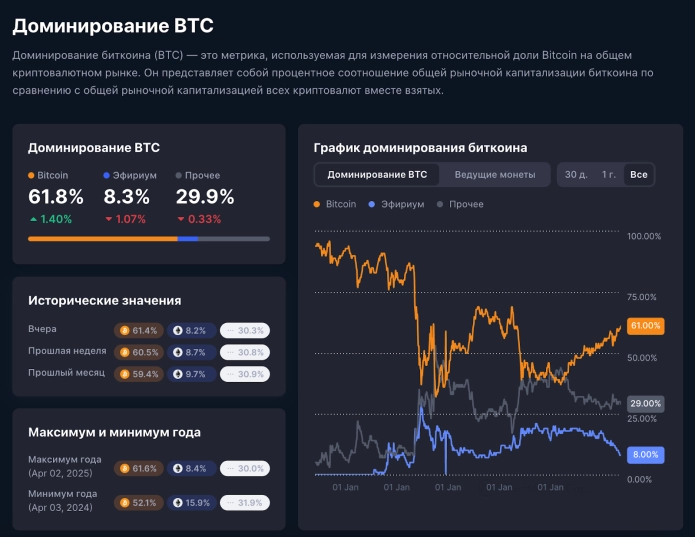The height and width of the screenshot is (537, 695).
Task: Click Ethereum icon in Минимум года row
Action: 178,503
